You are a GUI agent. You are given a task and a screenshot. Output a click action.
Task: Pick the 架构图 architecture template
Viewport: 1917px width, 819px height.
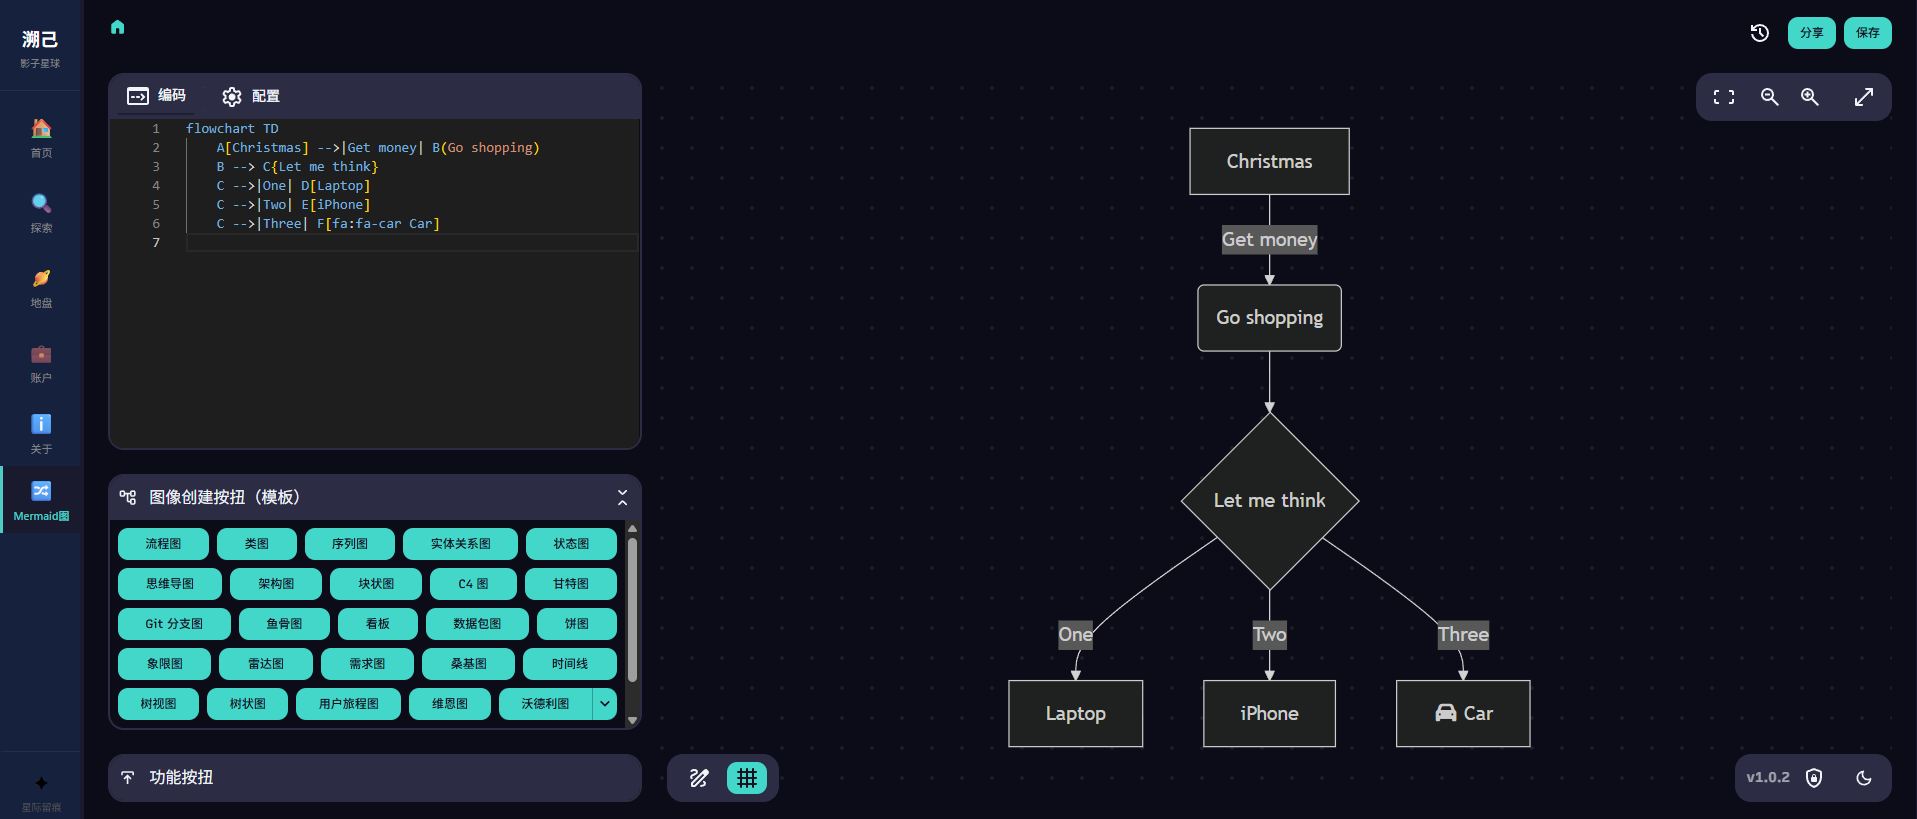(276, 584)
